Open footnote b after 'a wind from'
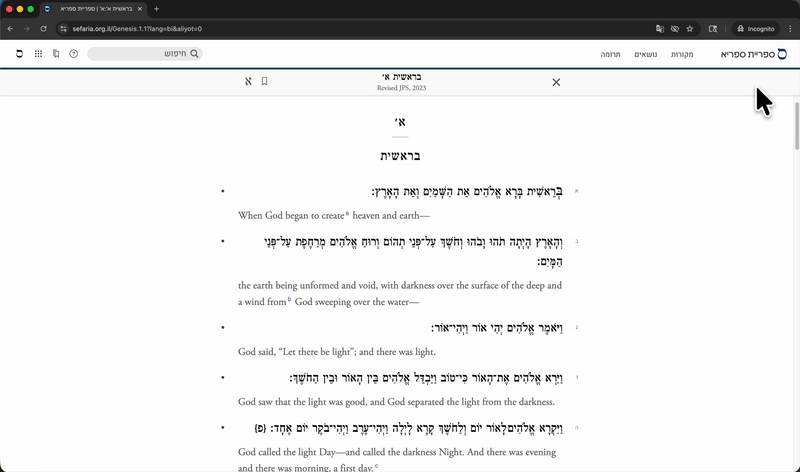The image size is (800, 472). click(x=290, y=300)
